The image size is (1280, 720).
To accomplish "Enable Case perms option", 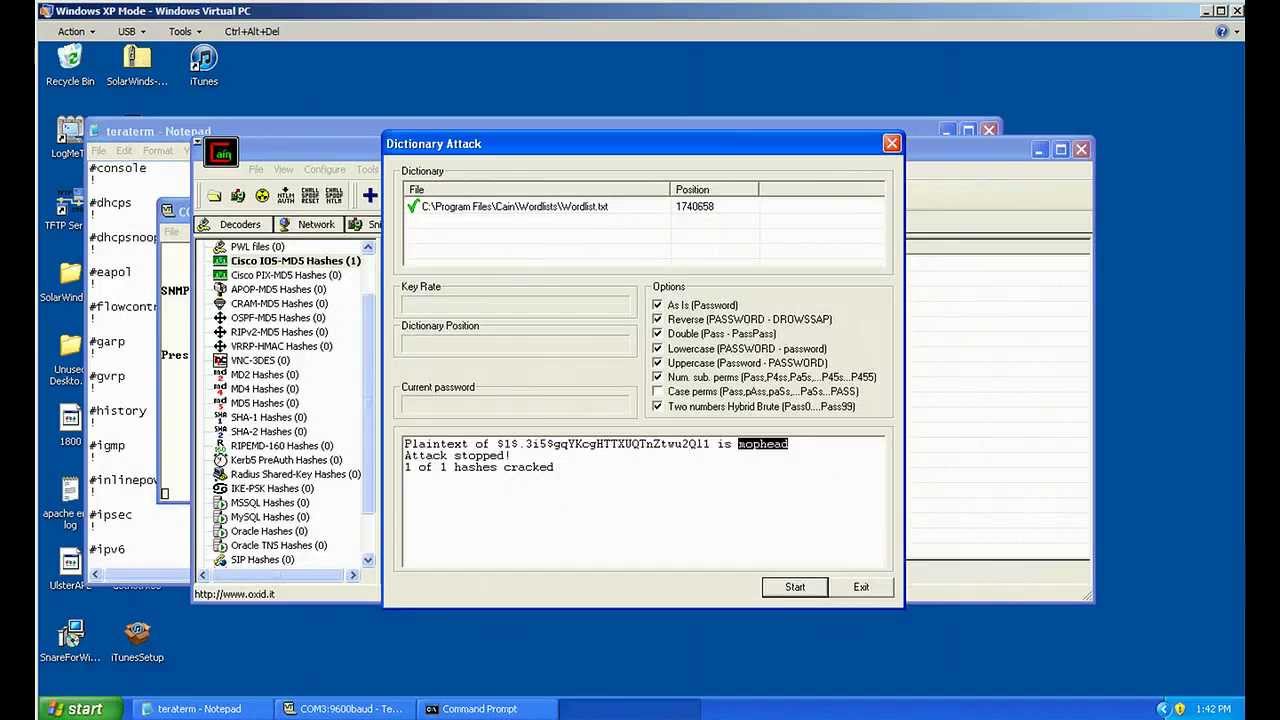I will (x=657, y=392).
